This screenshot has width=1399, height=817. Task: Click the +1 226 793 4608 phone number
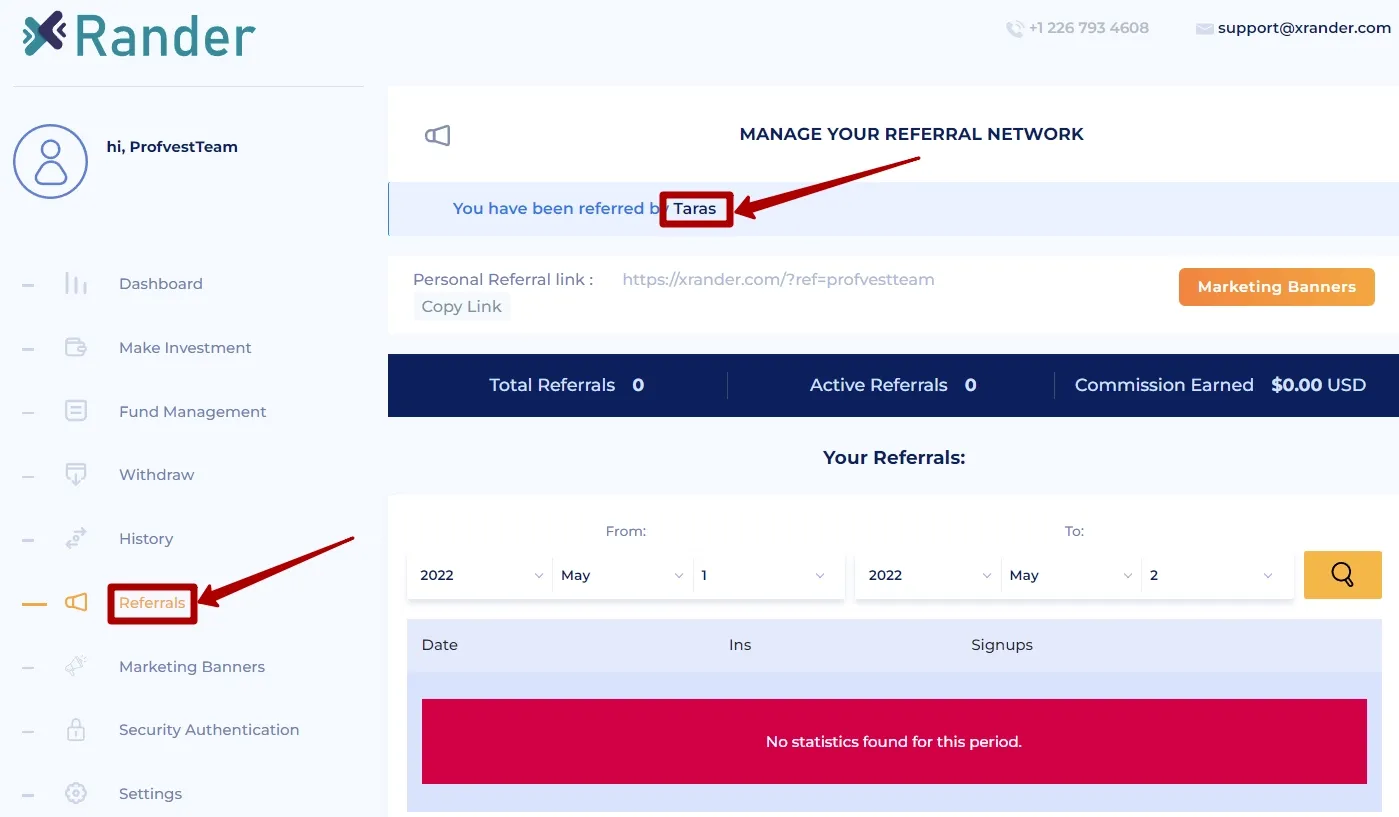[x=1088, y=28]
